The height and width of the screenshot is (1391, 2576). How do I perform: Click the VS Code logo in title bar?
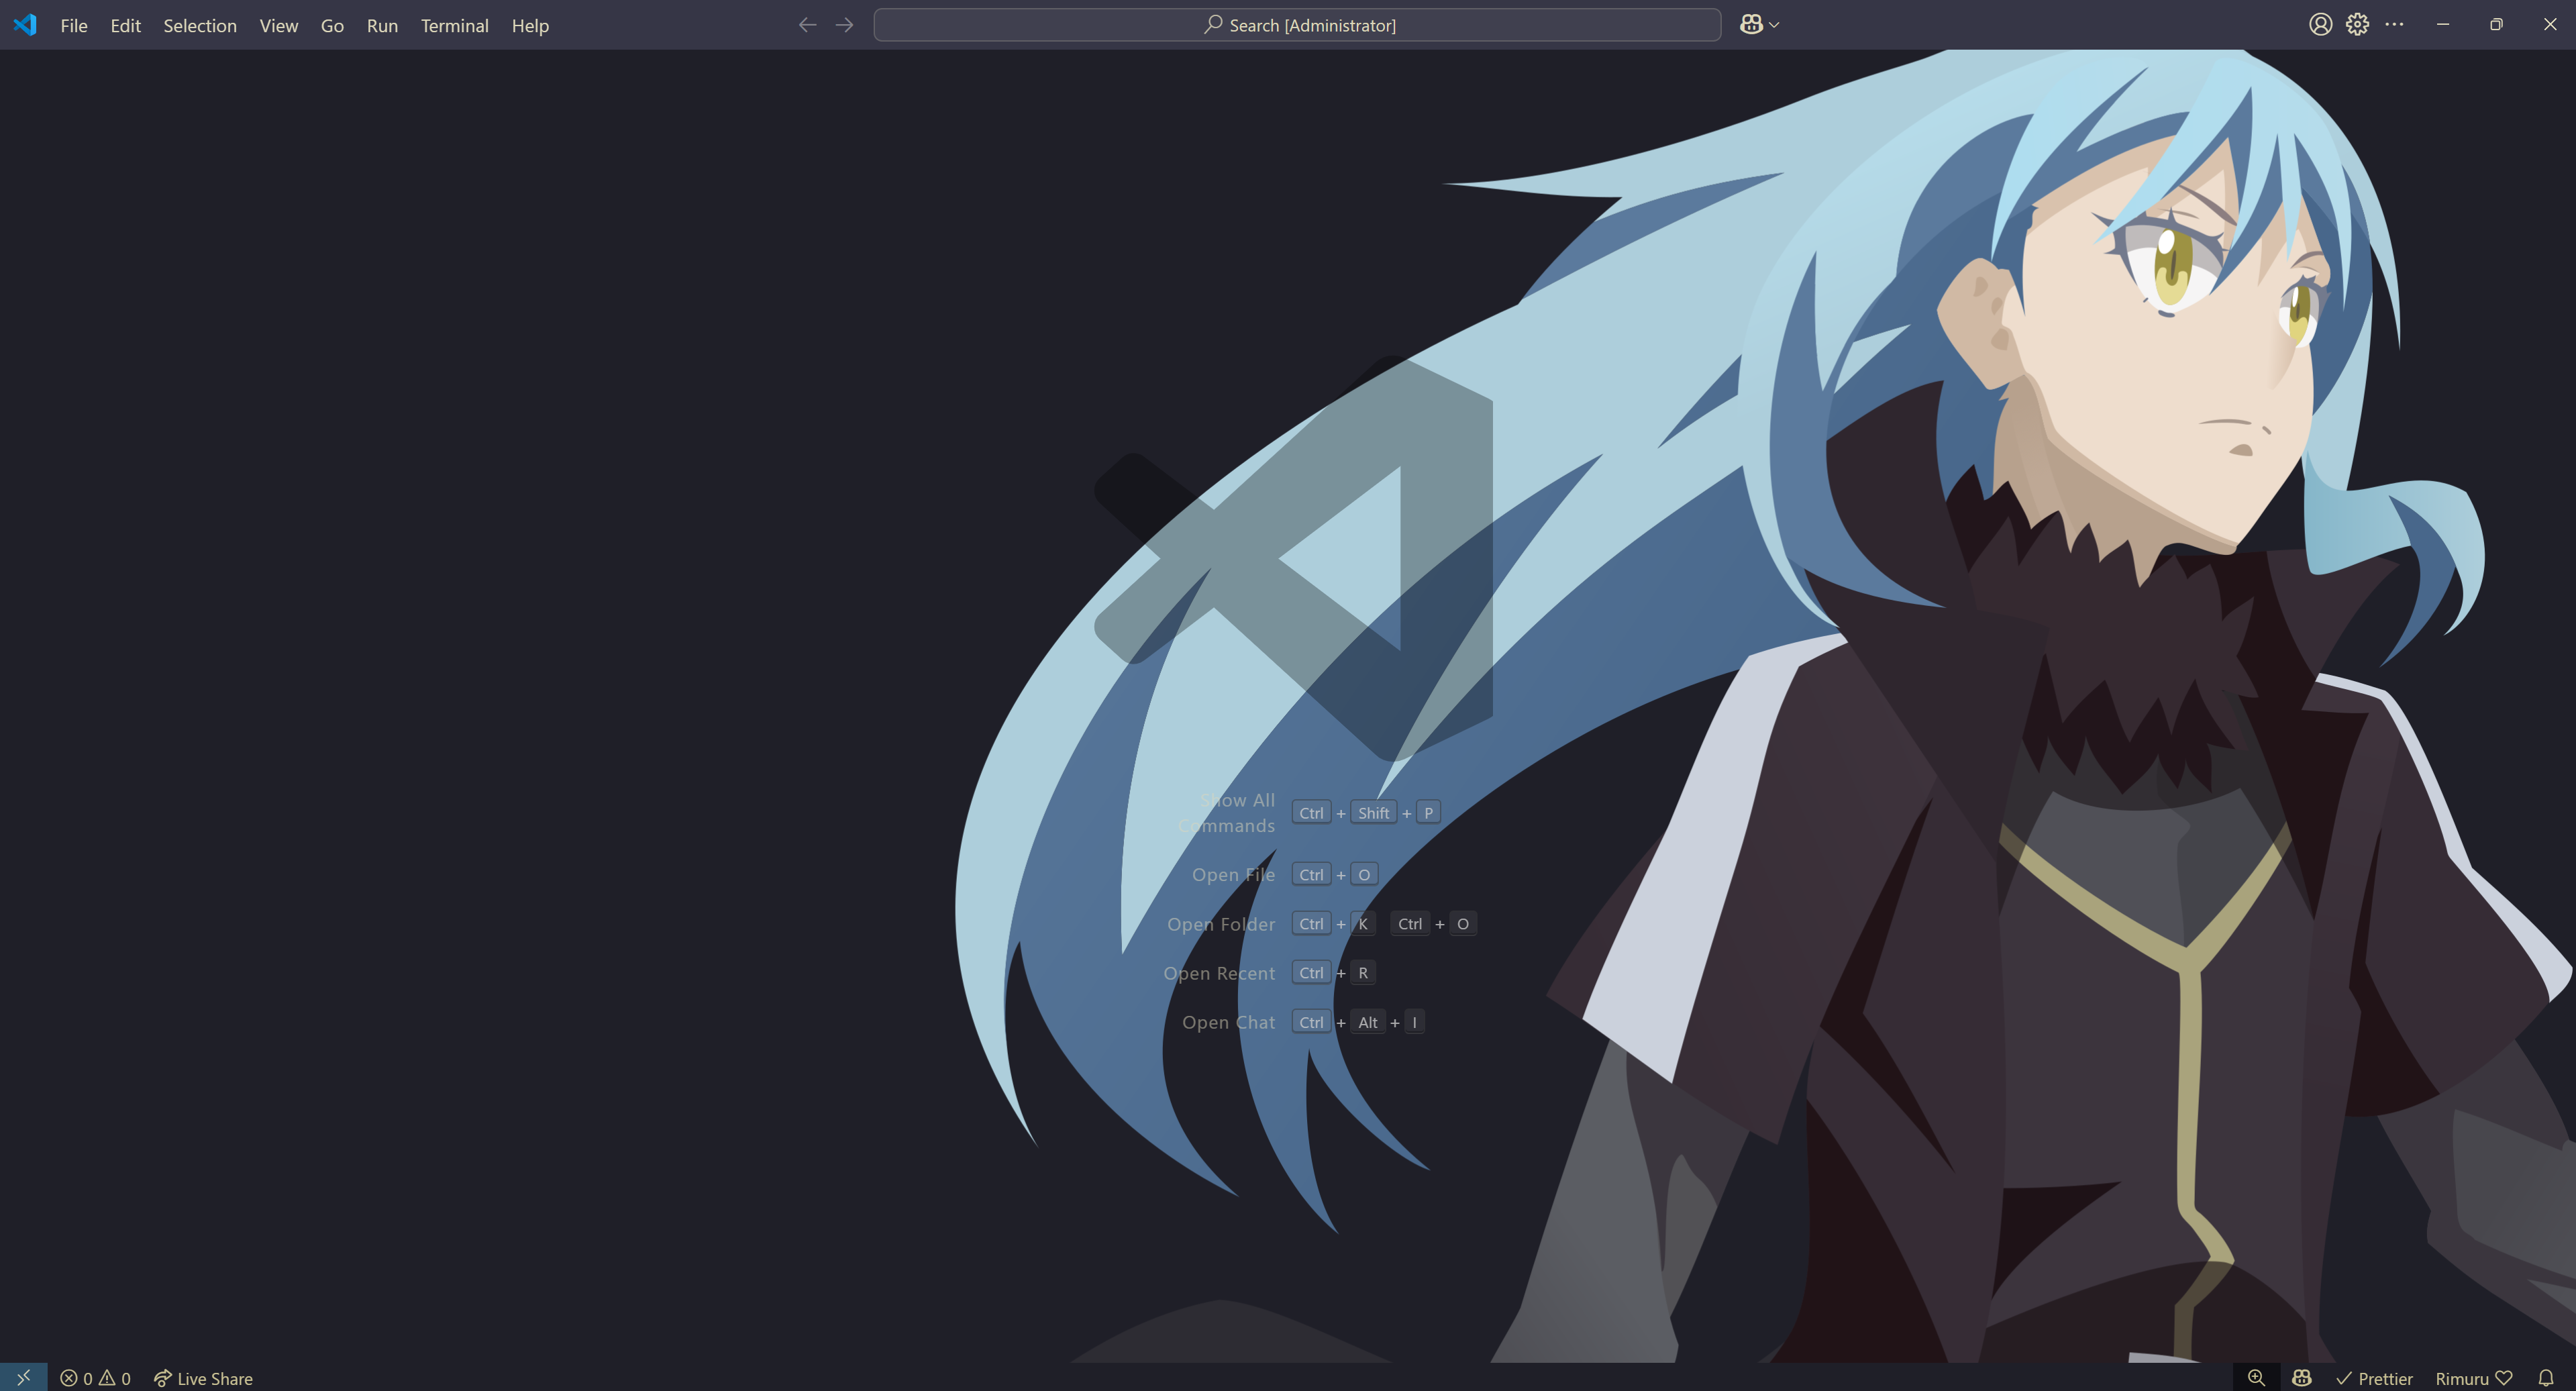pyautogui.click(x=25, y=25)
